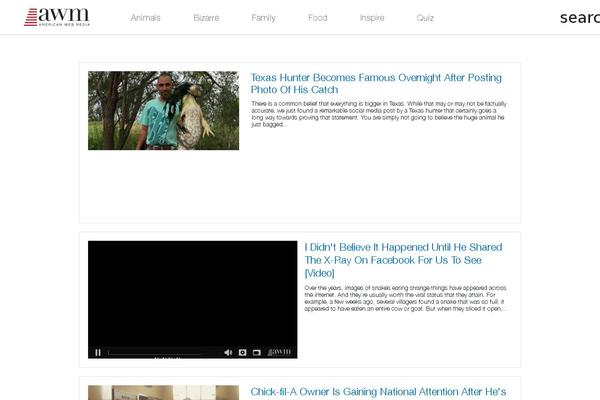Click the Texas hunter article excerpt text

click(379, 114)
